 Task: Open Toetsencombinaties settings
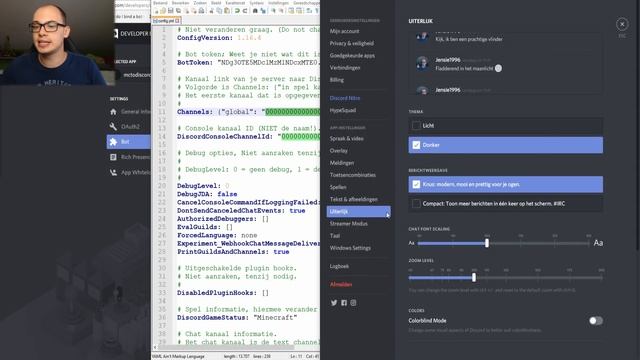point(353,175)
